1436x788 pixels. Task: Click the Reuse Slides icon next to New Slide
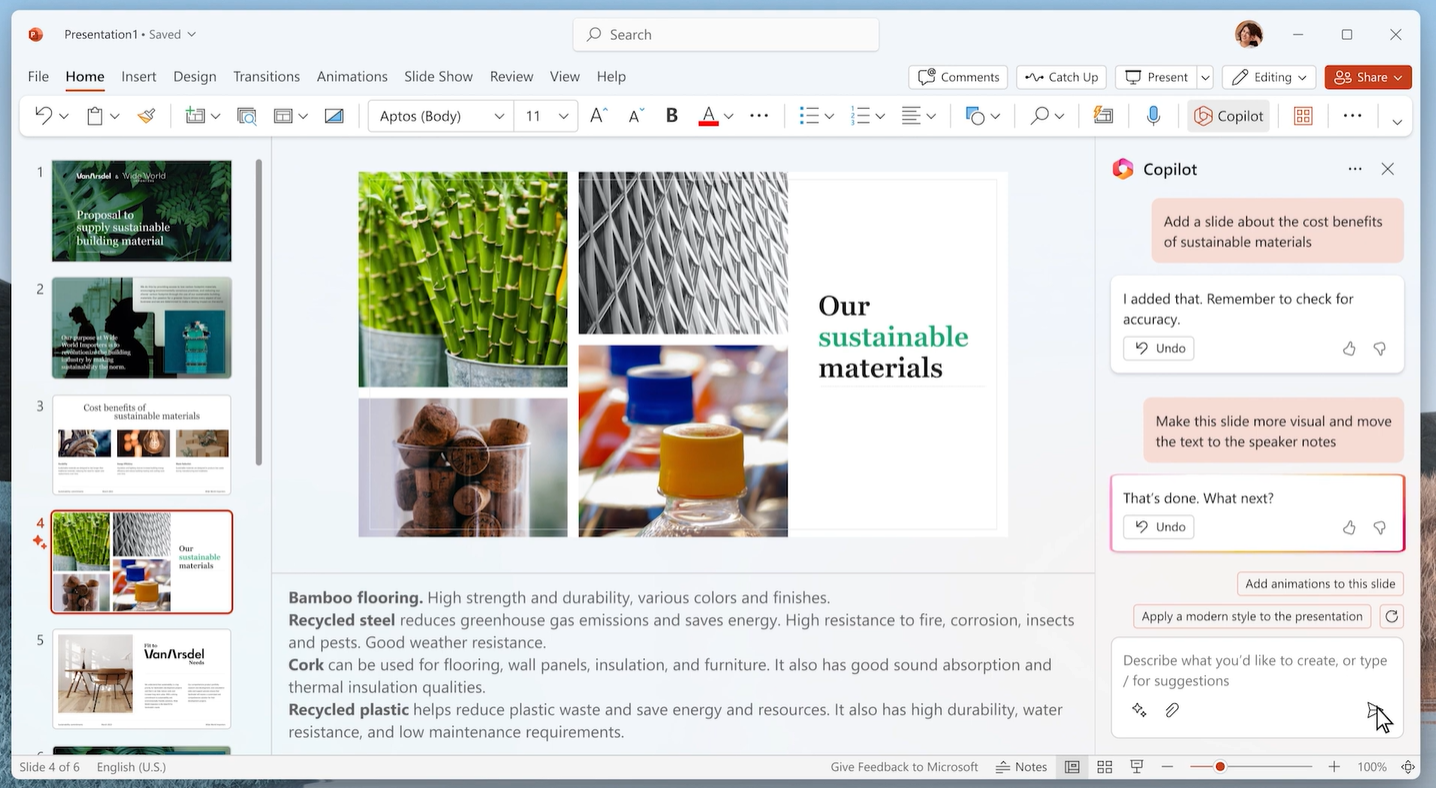247,116
